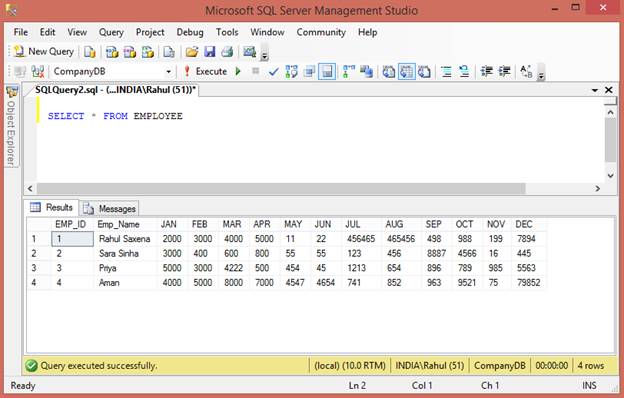The width and height of the screenshot is (624, 398).
Task: Open an Analysis Services DMX Query
Action: pyautogui.click(x=130, y=52)
